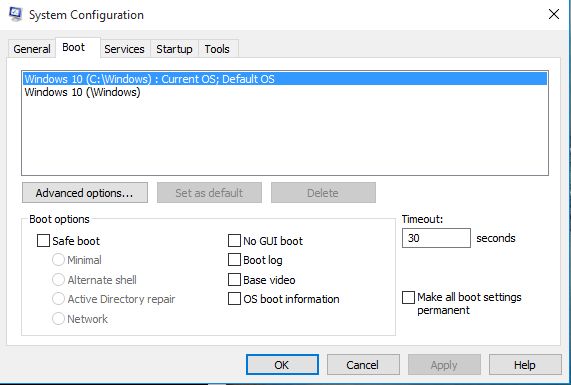Screen dimensions: 571x385
Task: Click the System Configuration title bar icon
Action: point(15,14)
